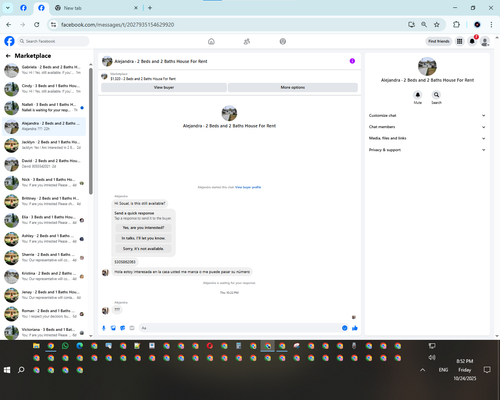Open the Groups icon in top navigation
This screenshot has width=500, height=400.
(x=283, y=41)
